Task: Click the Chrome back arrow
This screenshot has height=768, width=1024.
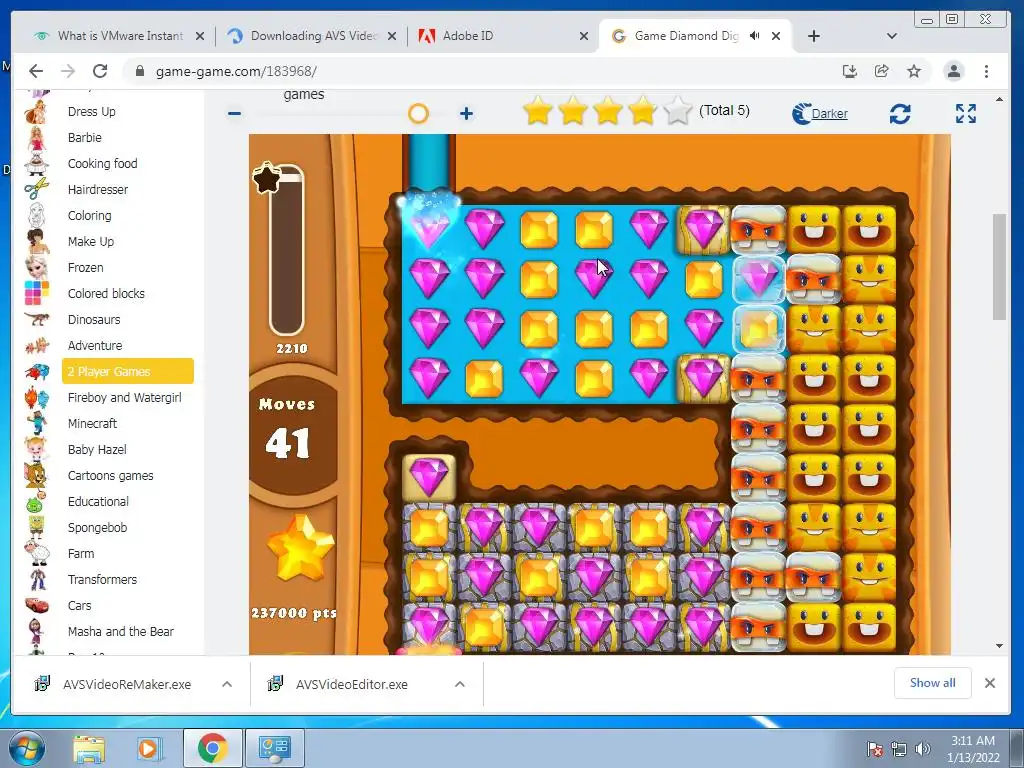Action: (36, 71)
